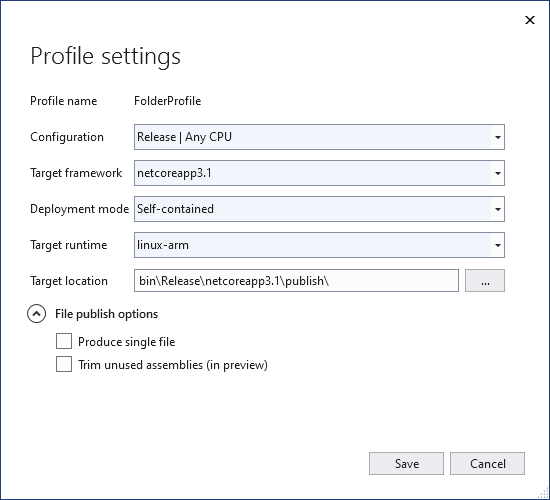This screenshot has height=500, width=550.
Task: Click the resize grip at dialog corner
Action: pos(542,493)
